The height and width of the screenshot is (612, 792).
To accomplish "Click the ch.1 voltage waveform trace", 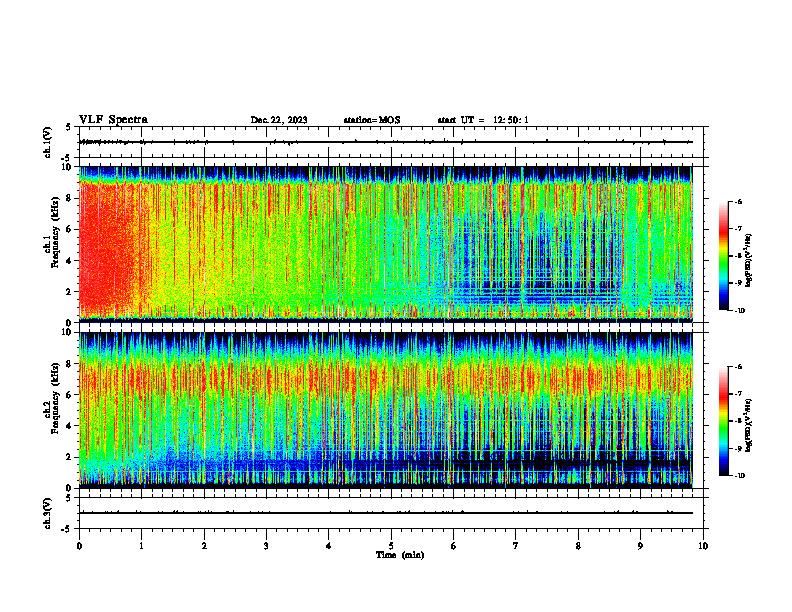I will click(x=386, y=142).
